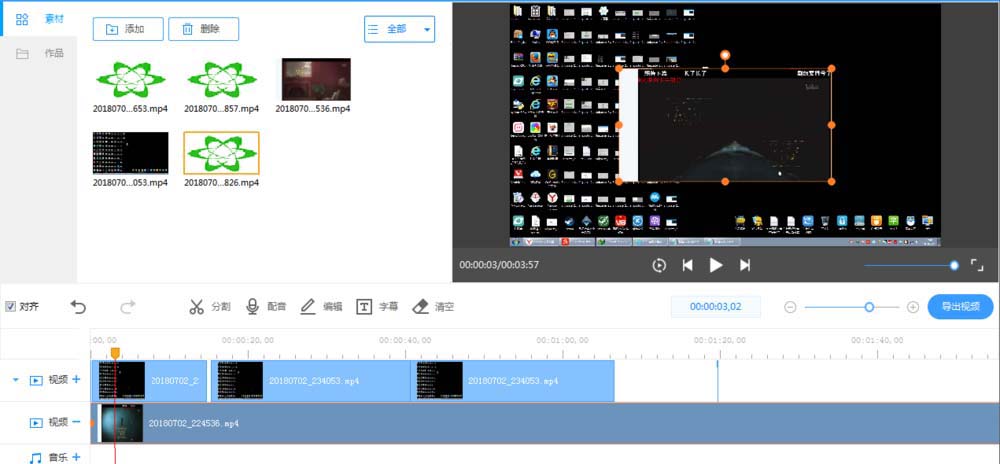Viewport: 1000px width, 464px height.
Task: Click the loop playback icon
Action: [659, 265]
